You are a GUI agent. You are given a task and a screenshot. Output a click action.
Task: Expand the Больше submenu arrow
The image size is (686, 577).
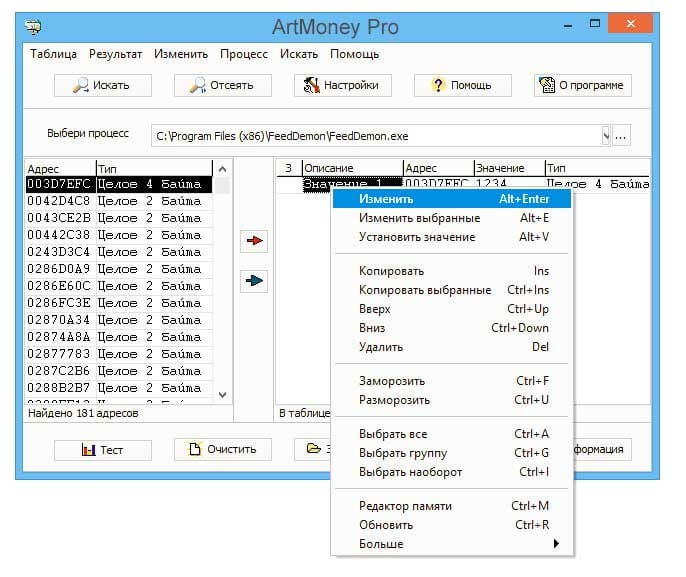pos(556,544)
